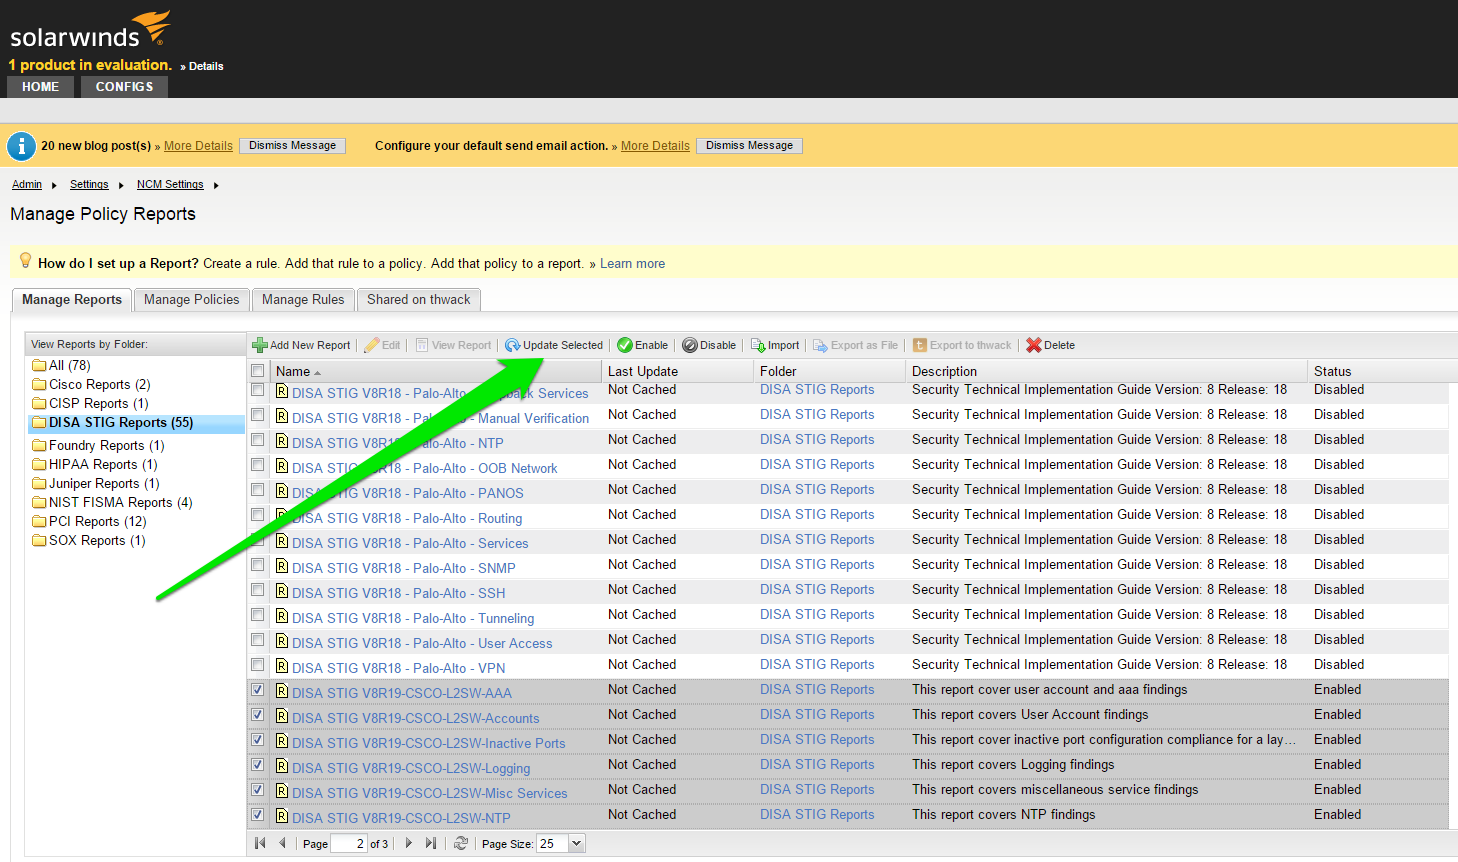This screenshot has width=1458, height=862.
Task: Uncheck the CSCO-L2SW-Accounts report checkbox
Action: click(258, 715)
